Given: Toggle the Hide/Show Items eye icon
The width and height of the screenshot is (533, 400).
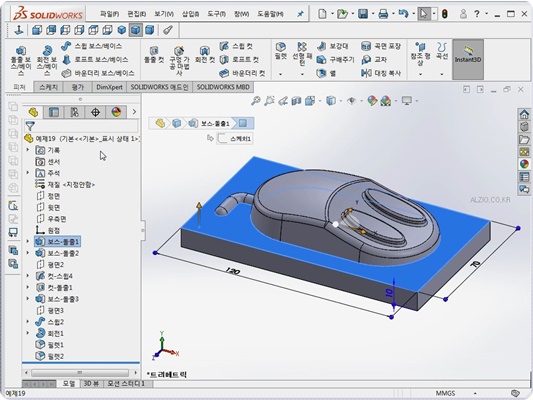Looking at the screenshot, I should point(351,101).
